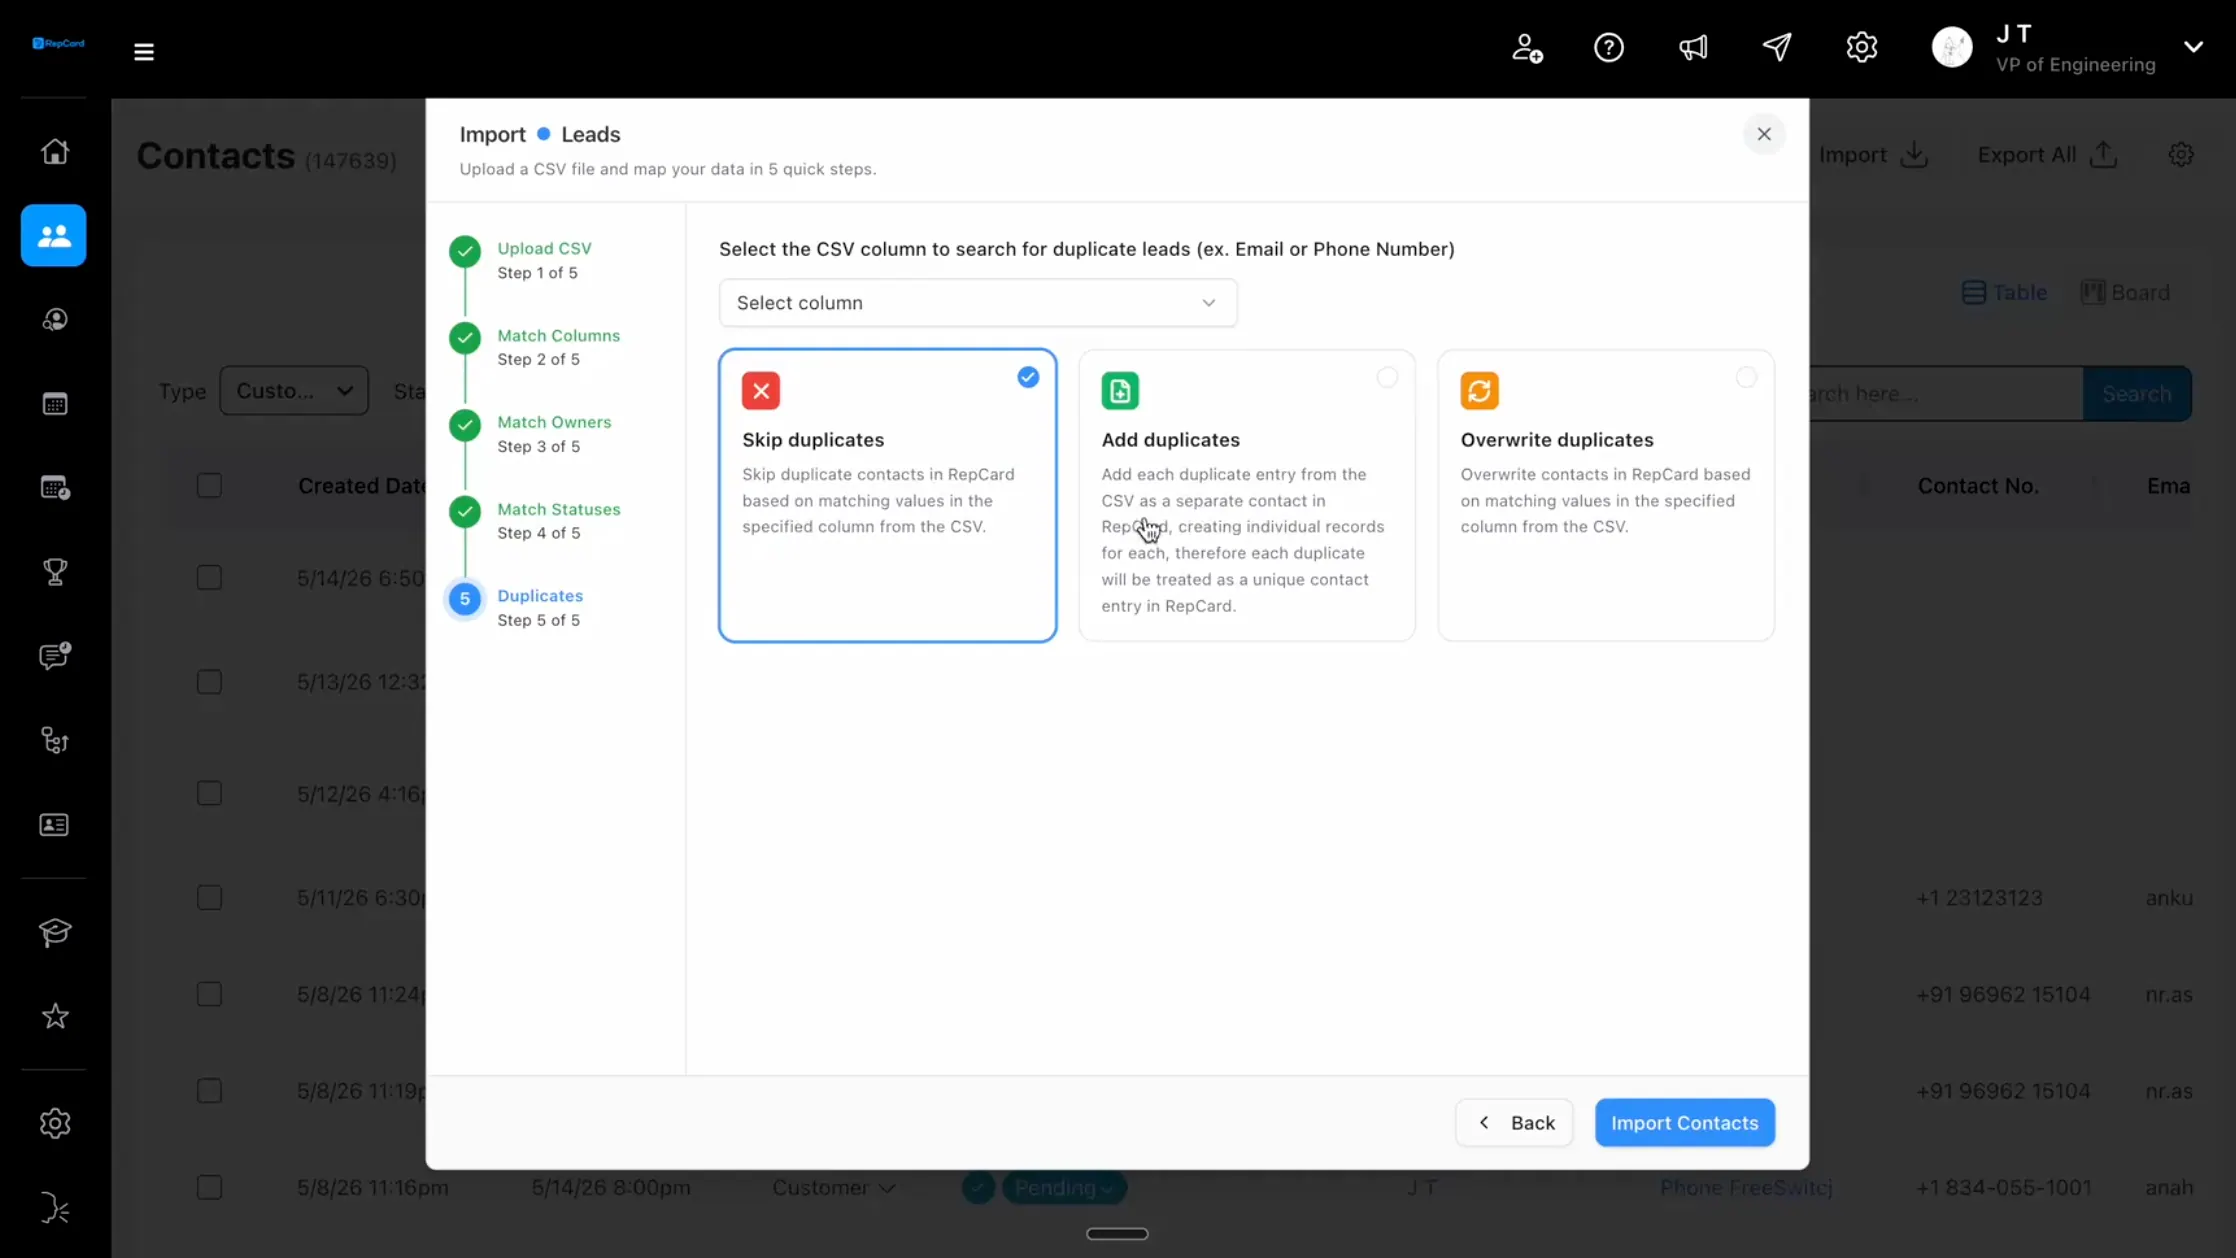Image resolution: width=2236 pixels, height=1258 pixels.
Task: Select the Skip duplicates option card
Action: click(x=887, y=495)
